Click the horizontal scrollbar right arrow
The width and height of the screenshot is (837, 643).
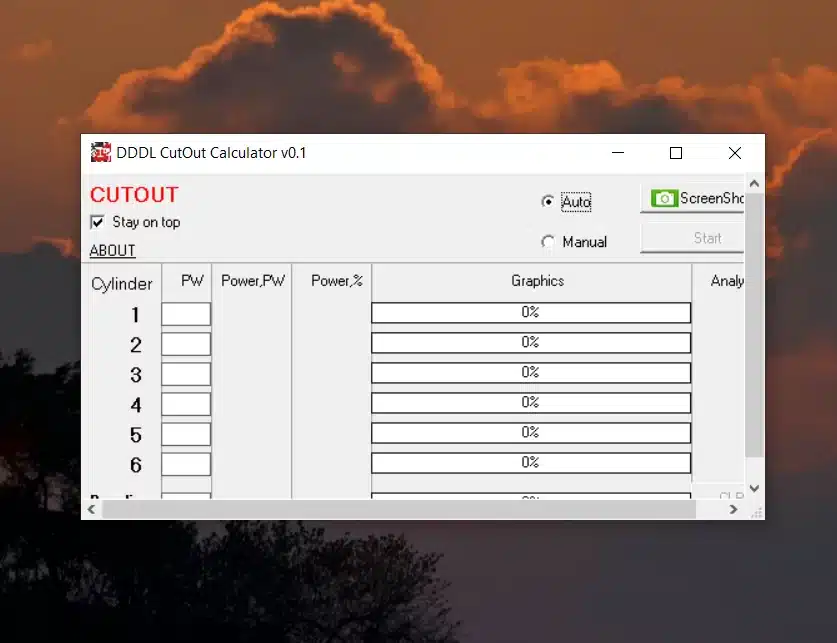coord(733,509)
